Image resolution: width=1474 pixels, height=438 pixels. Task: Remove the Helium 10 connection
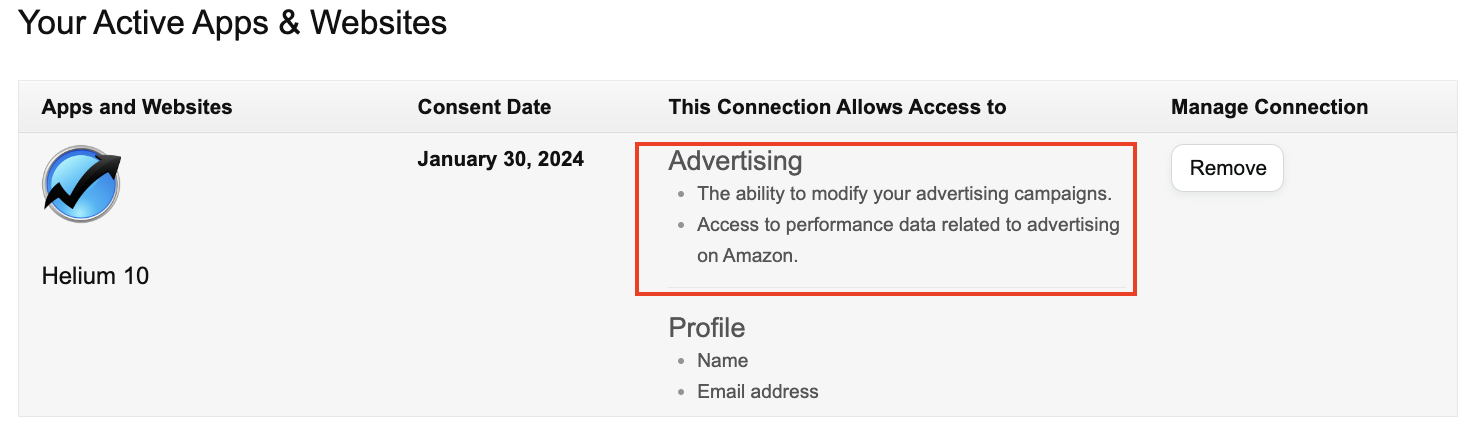pos(1227,168)
